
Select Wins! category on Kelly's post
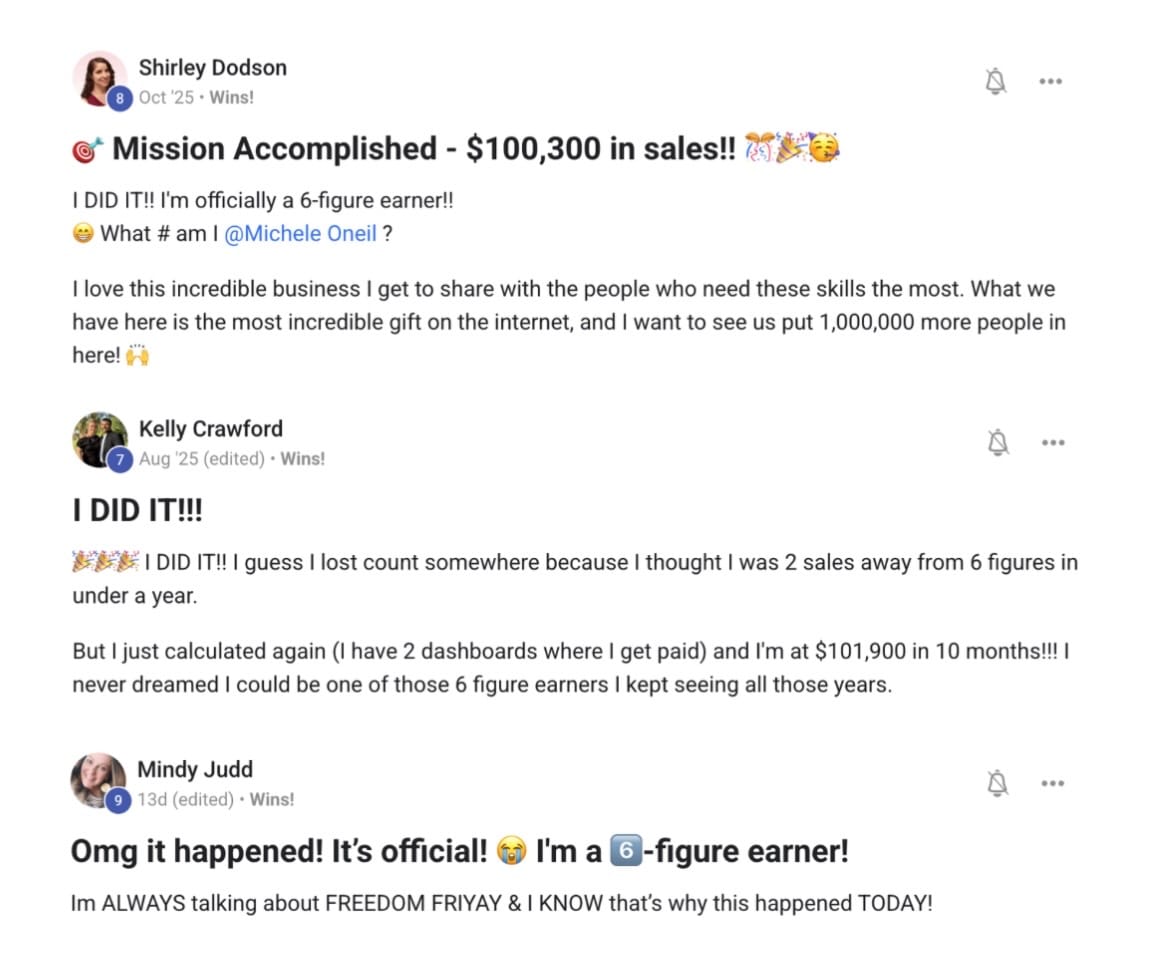(302, 459)
